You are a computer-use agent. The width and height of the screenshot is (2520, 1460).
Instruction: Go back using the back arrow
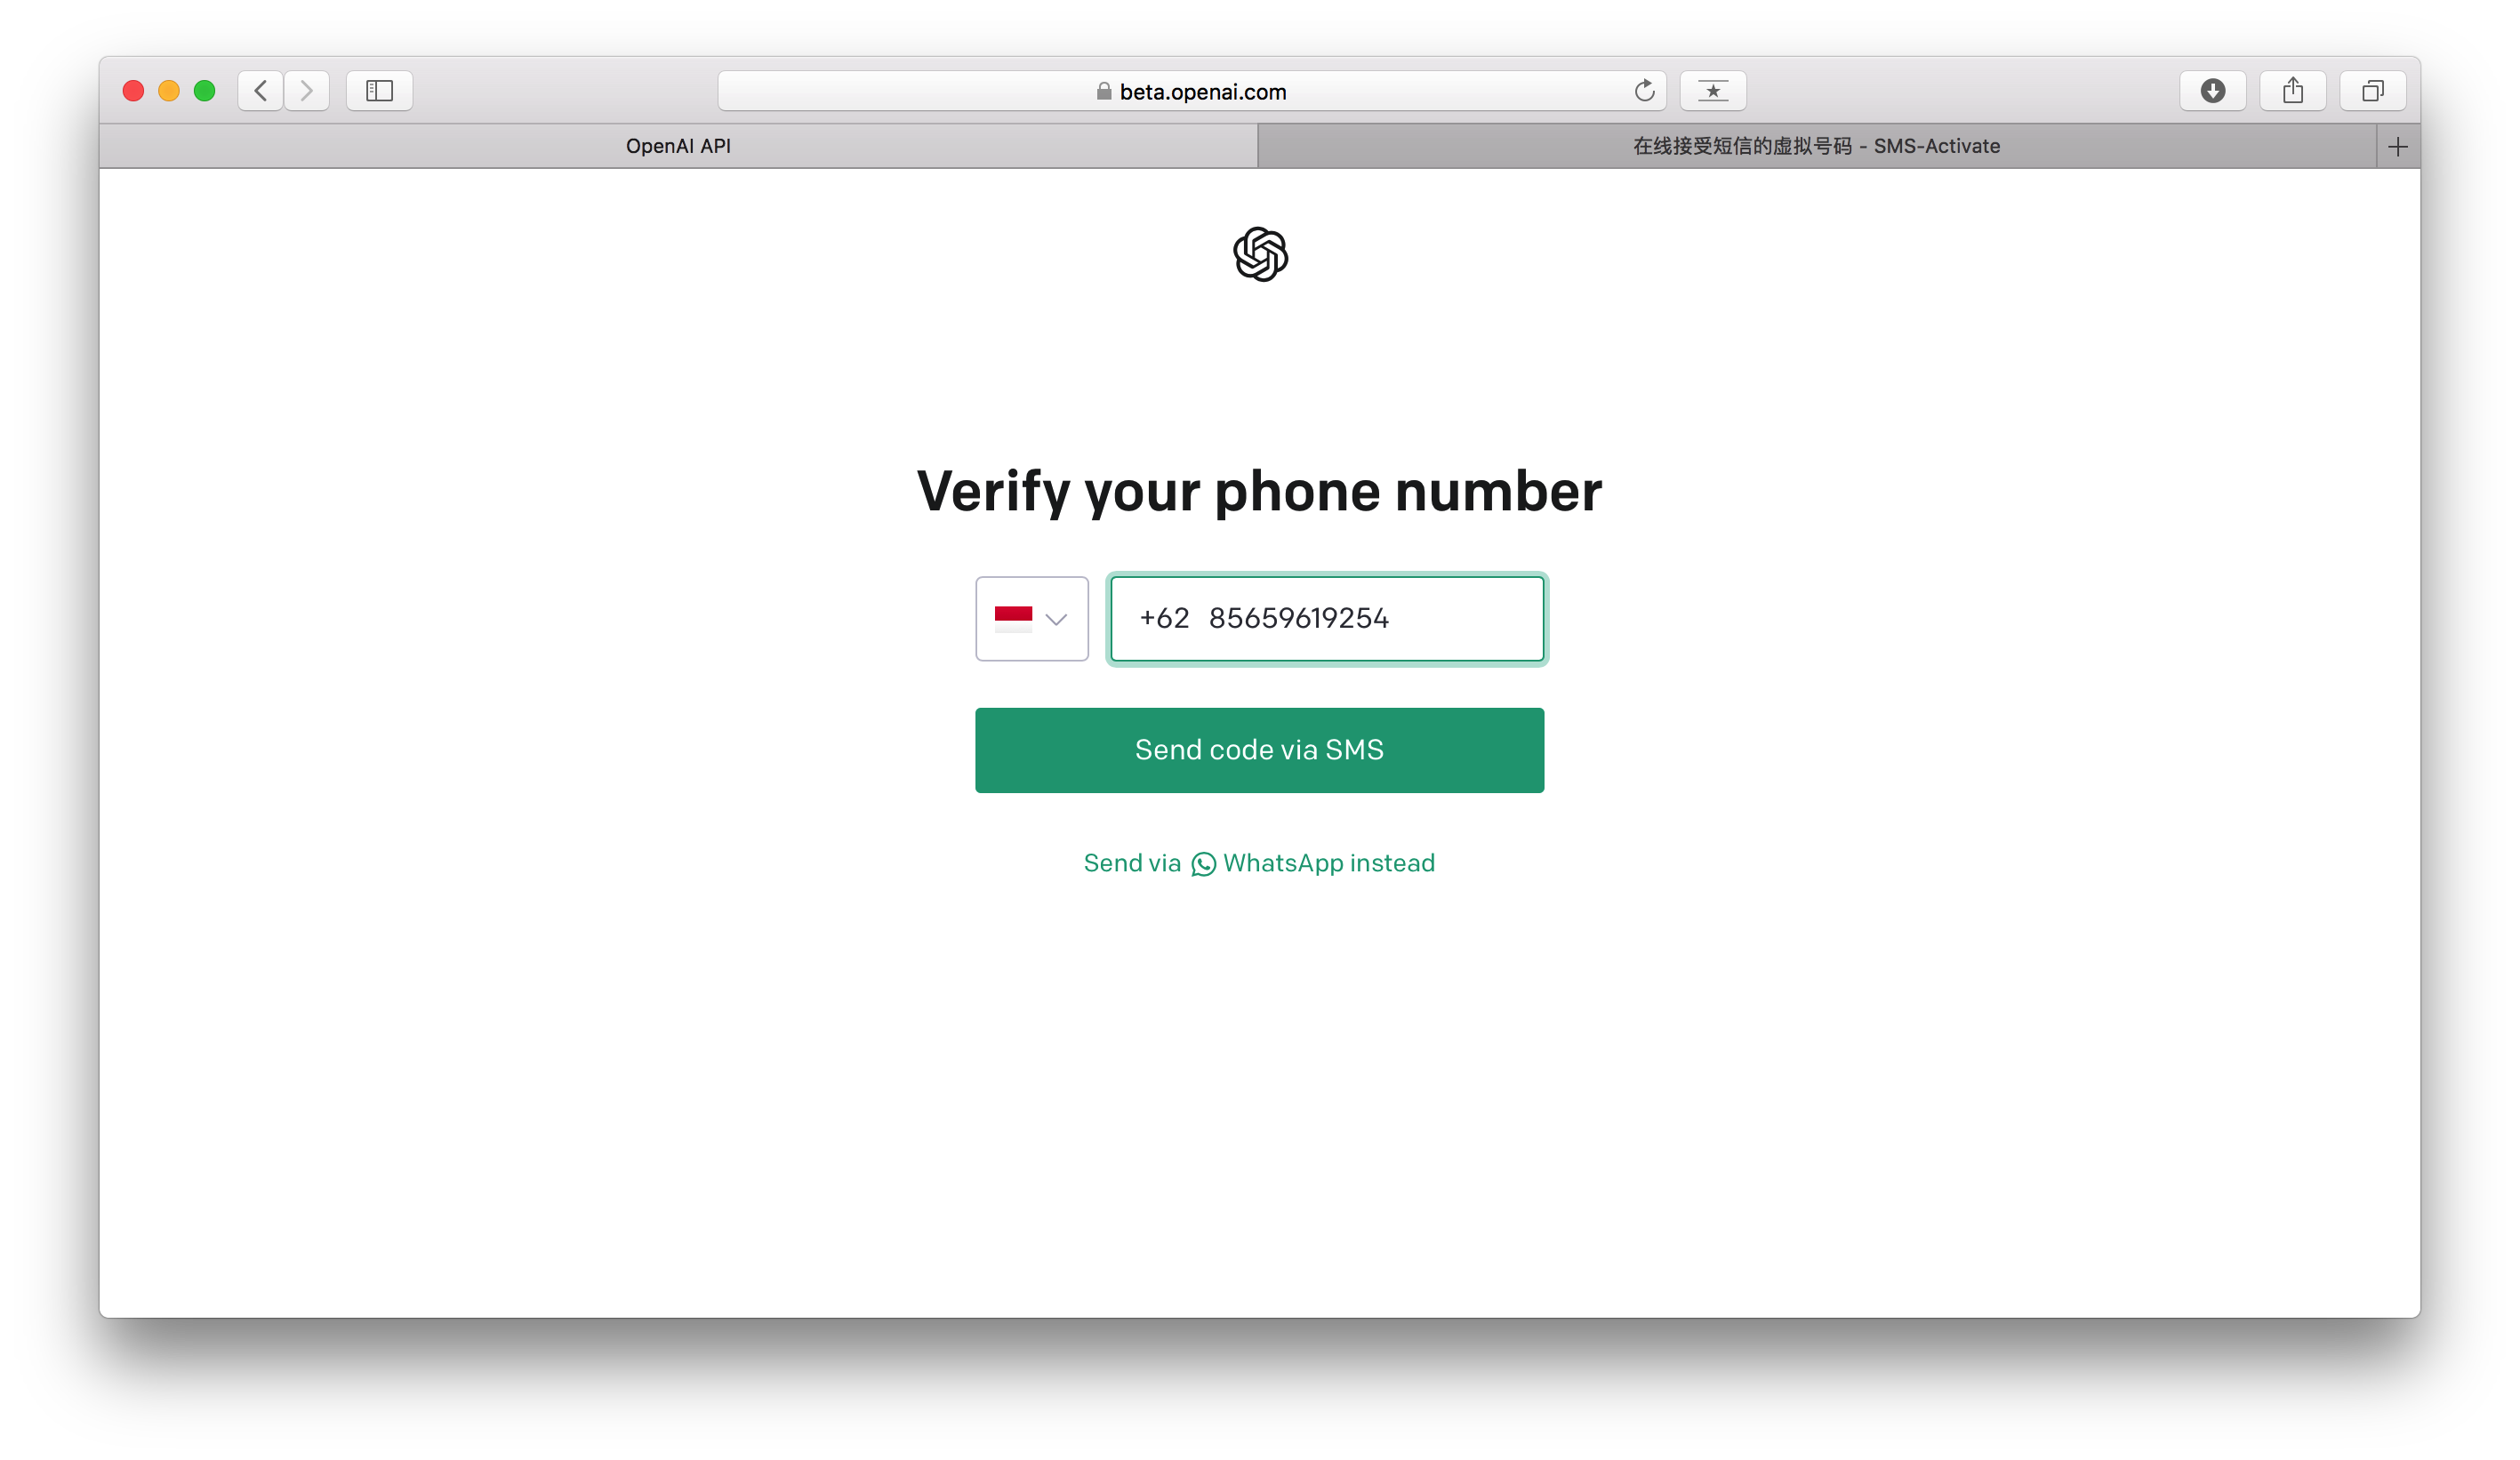click(x=260, y=91)
